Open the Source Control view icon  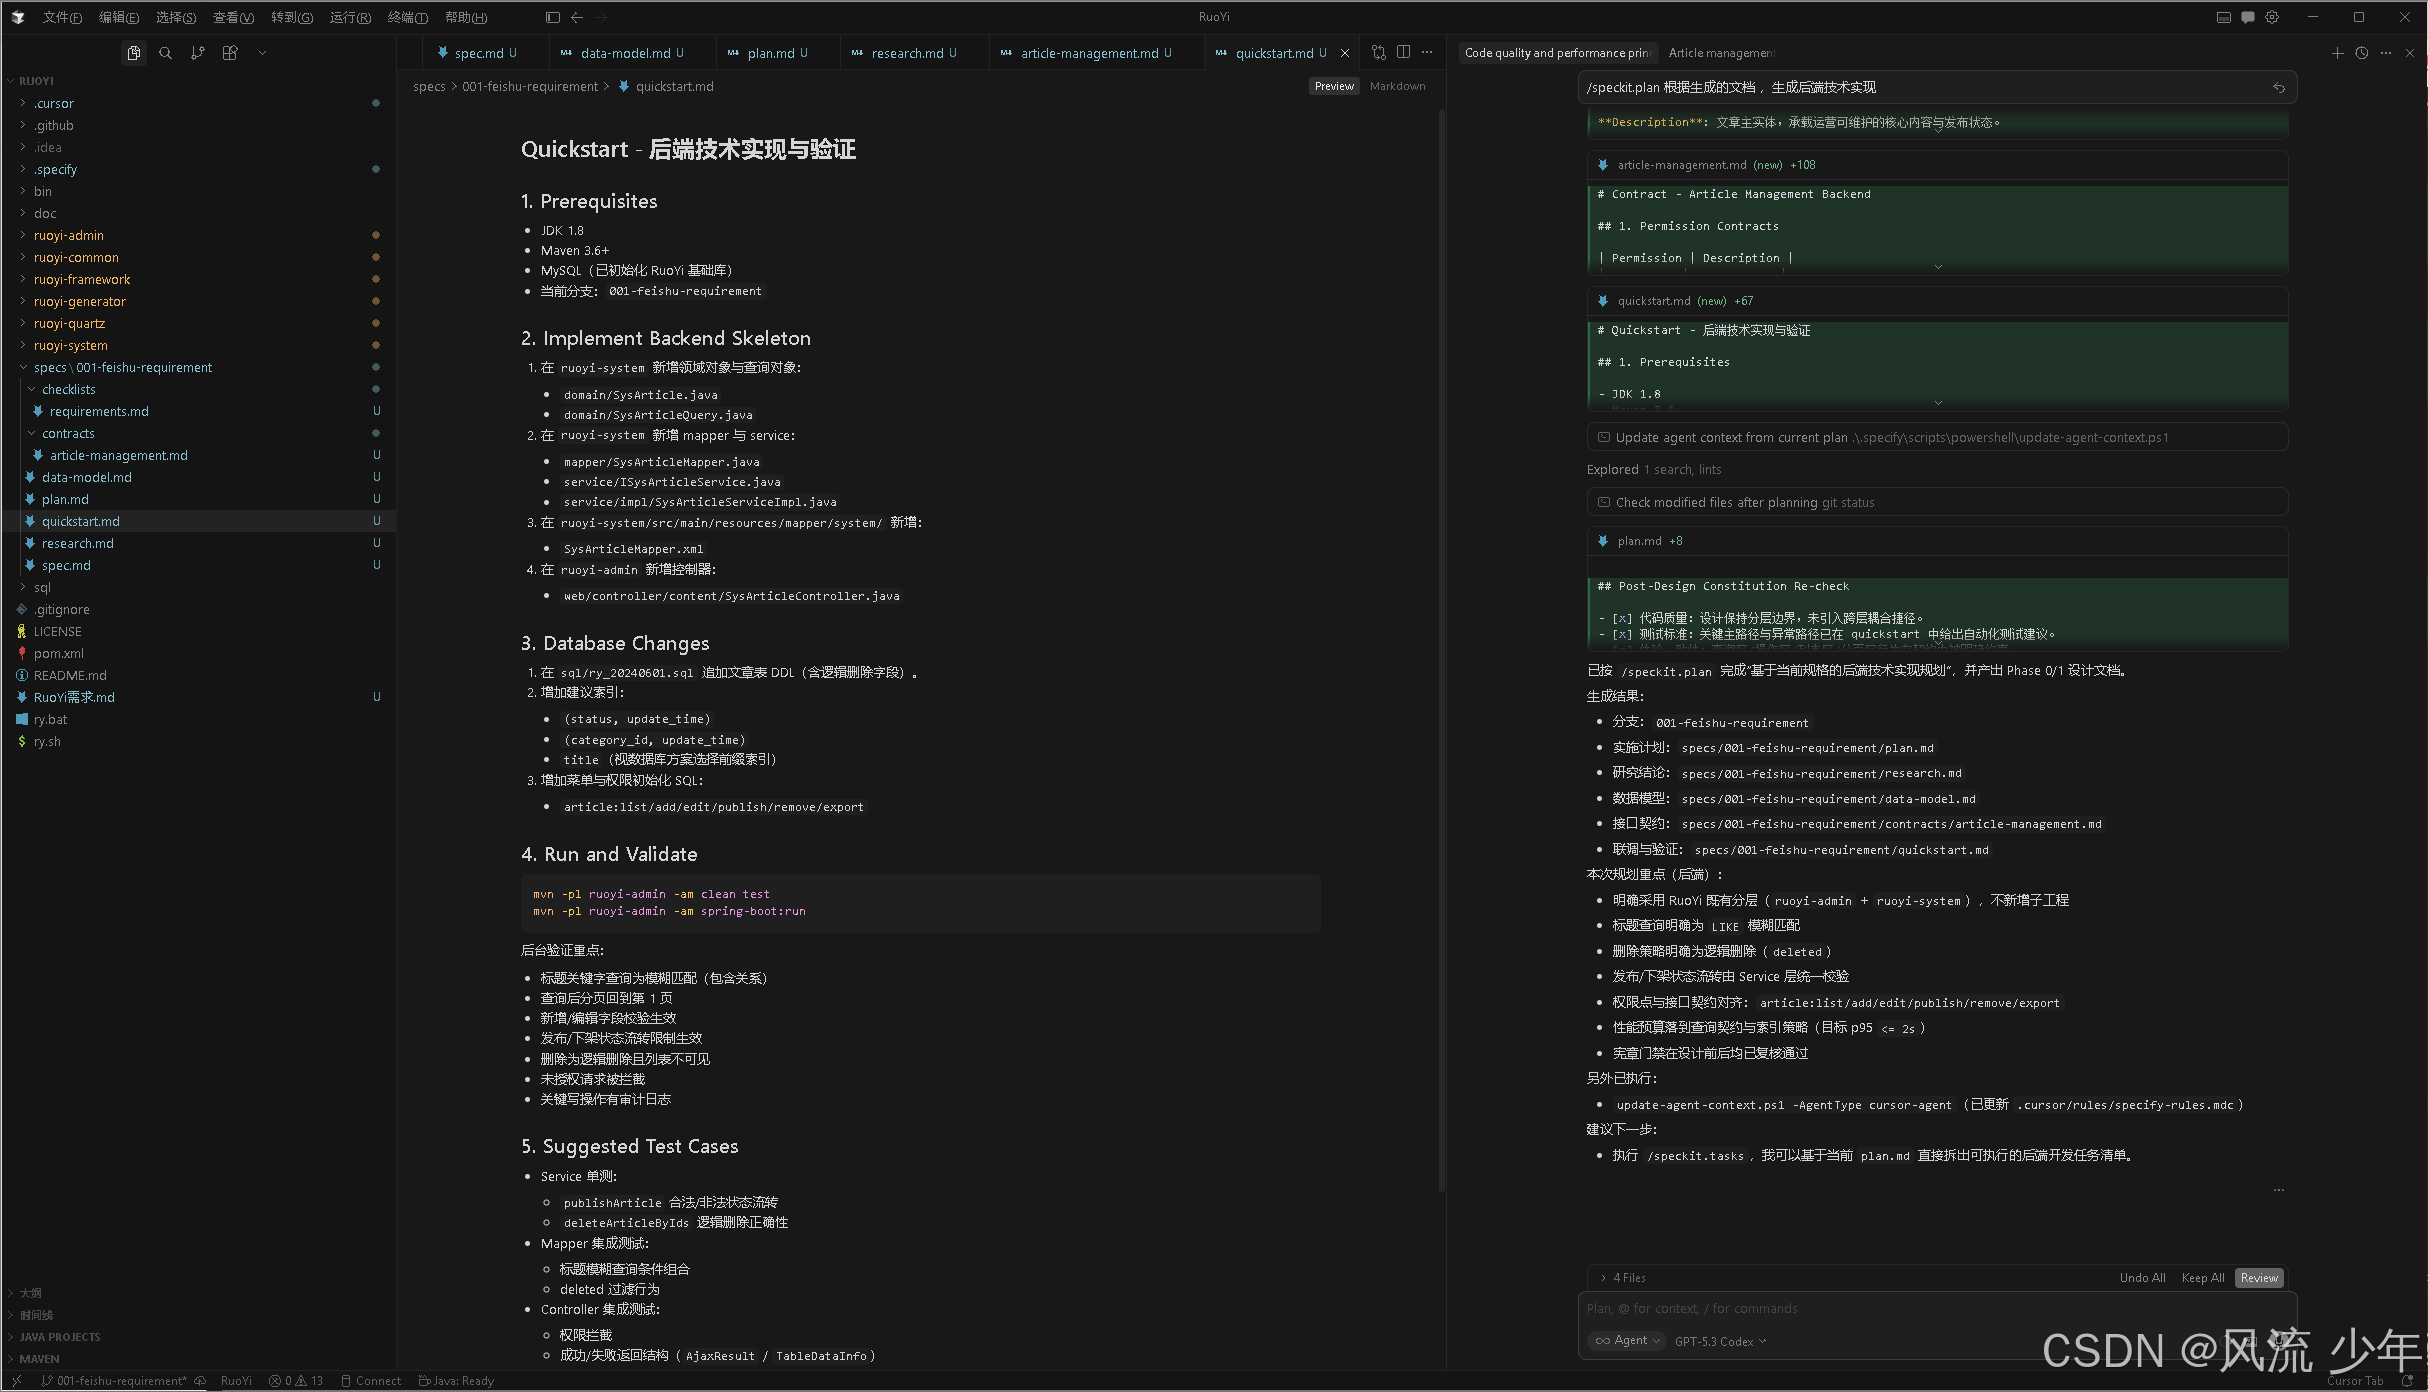click(198, 53)
